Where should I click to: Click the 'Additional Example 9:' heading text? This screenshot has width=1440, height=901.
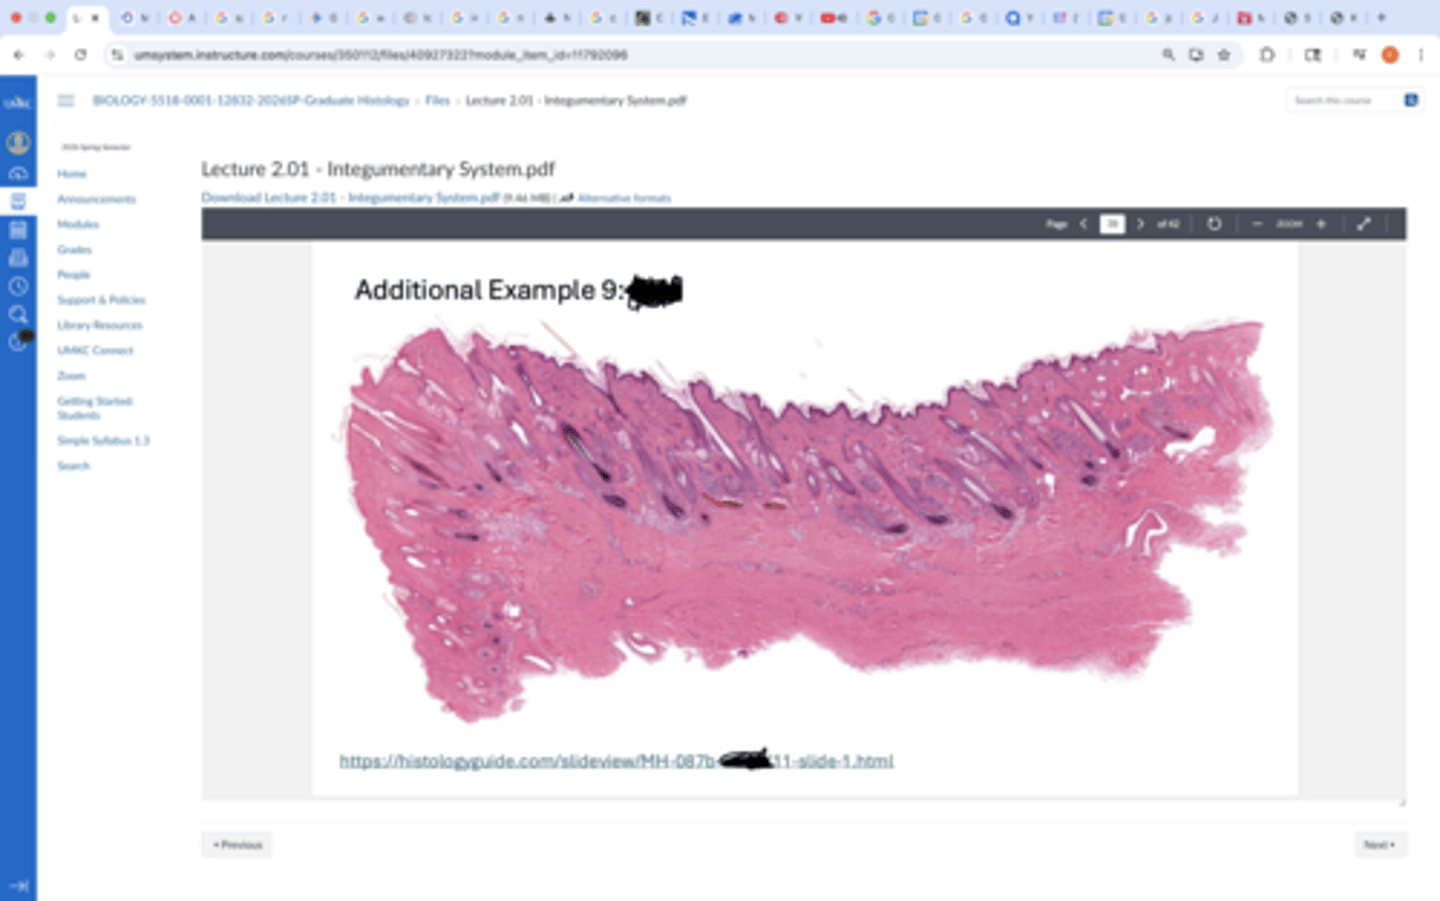coord(489,290)
